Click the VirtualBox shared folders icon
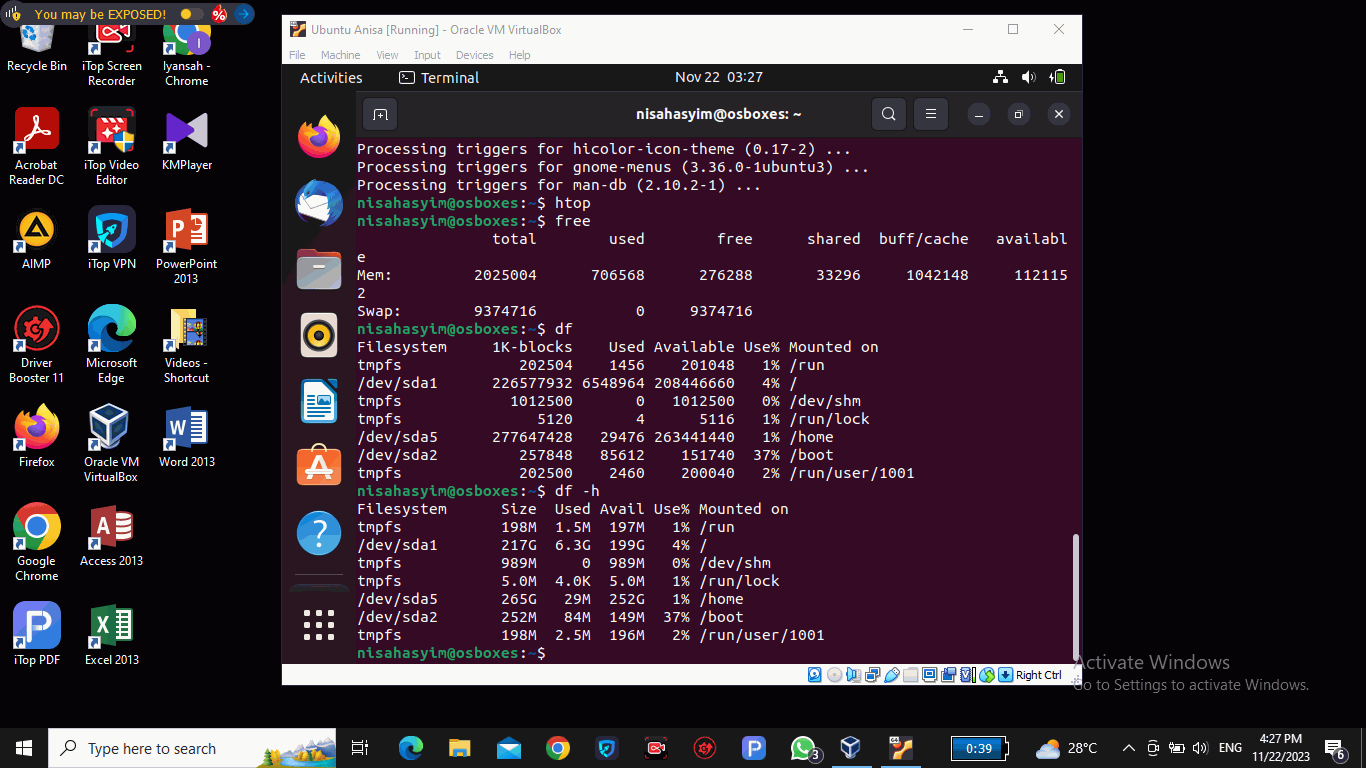This screenshot has width=1366, height=768. point(911,675)
